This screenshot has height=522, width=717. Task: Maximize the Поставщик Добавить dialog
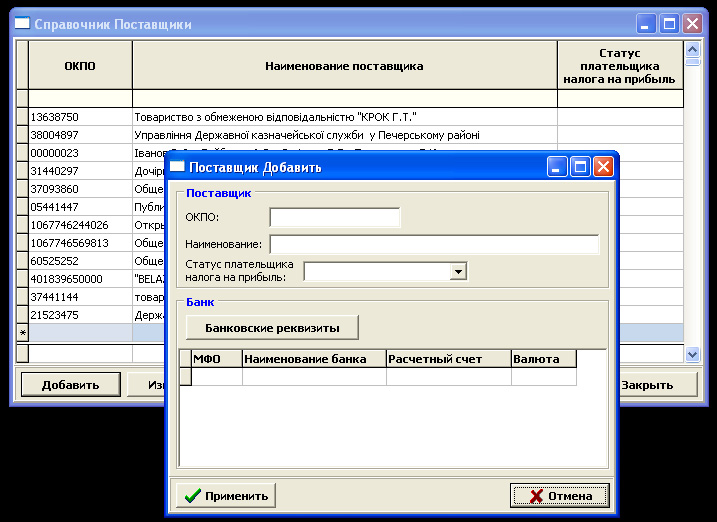tap(580, 167)
